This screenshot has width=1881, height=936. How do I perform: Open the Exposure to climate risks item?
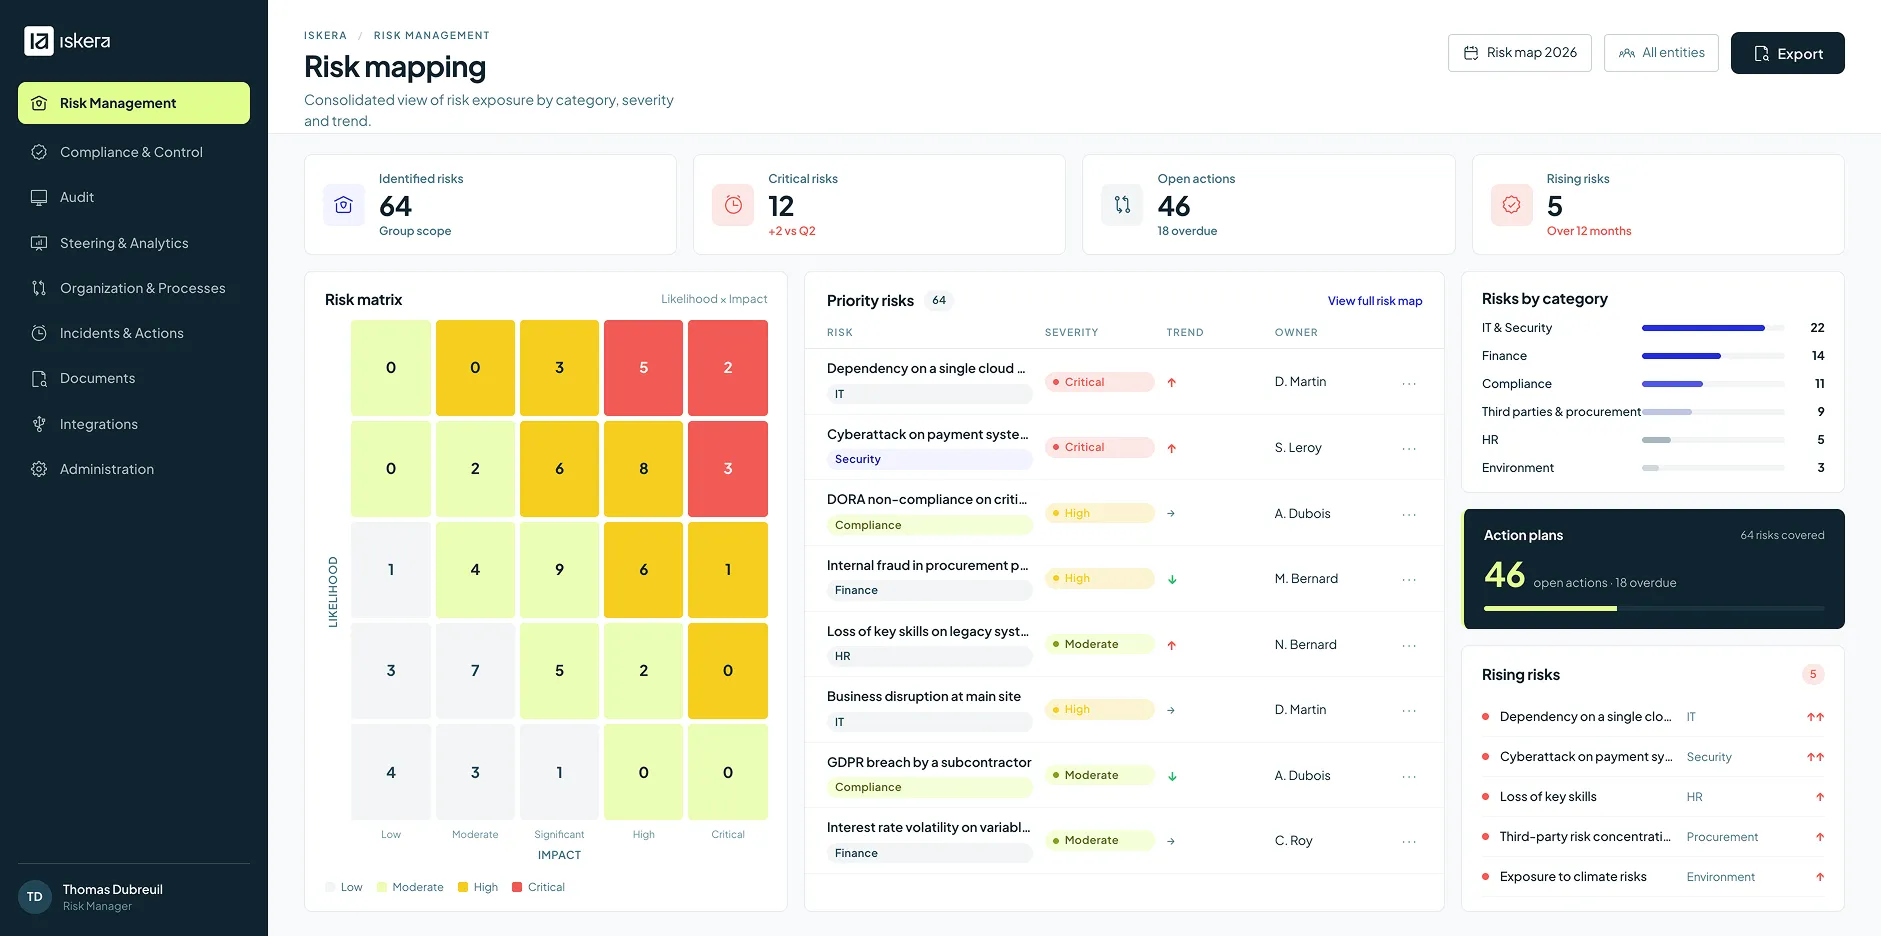[x=1653, y=877]
